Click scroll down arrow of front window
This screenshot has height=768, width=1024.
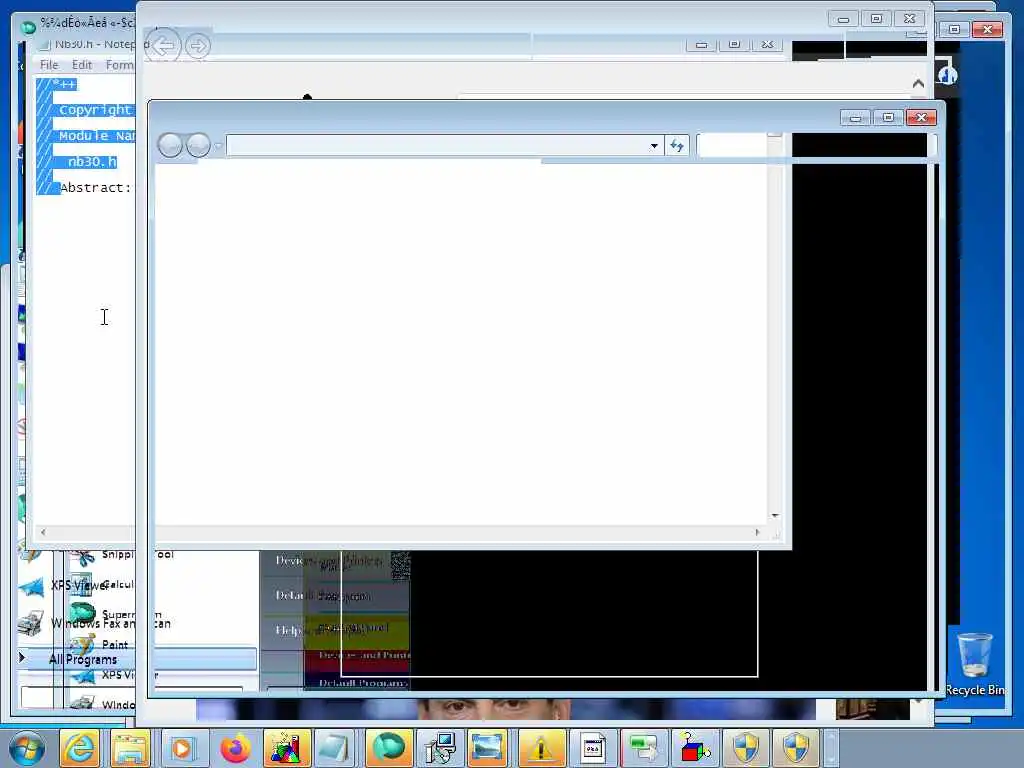pyautogui.click(x=775, y=516)
